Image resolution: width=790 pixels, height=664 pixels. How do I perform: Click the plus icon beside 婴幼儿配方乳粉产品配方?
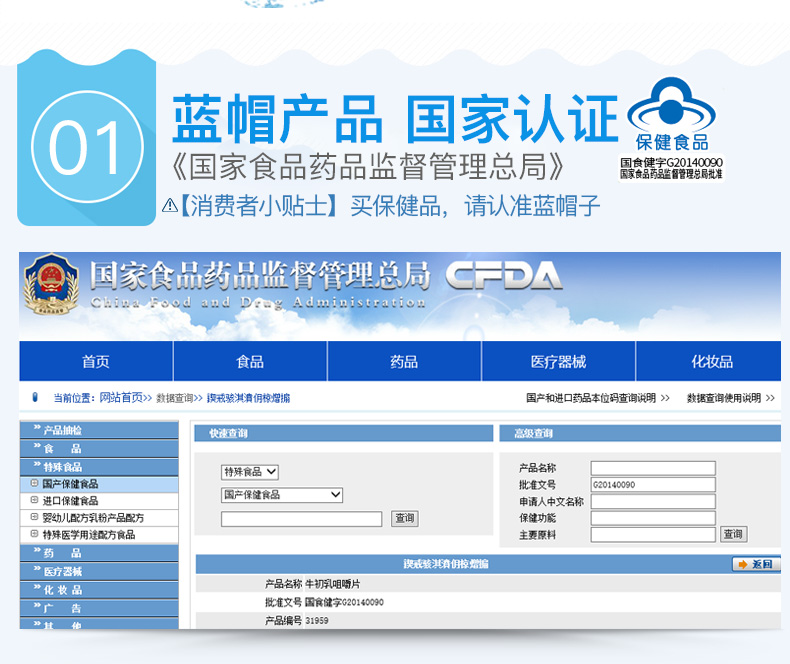click(34, 516)
